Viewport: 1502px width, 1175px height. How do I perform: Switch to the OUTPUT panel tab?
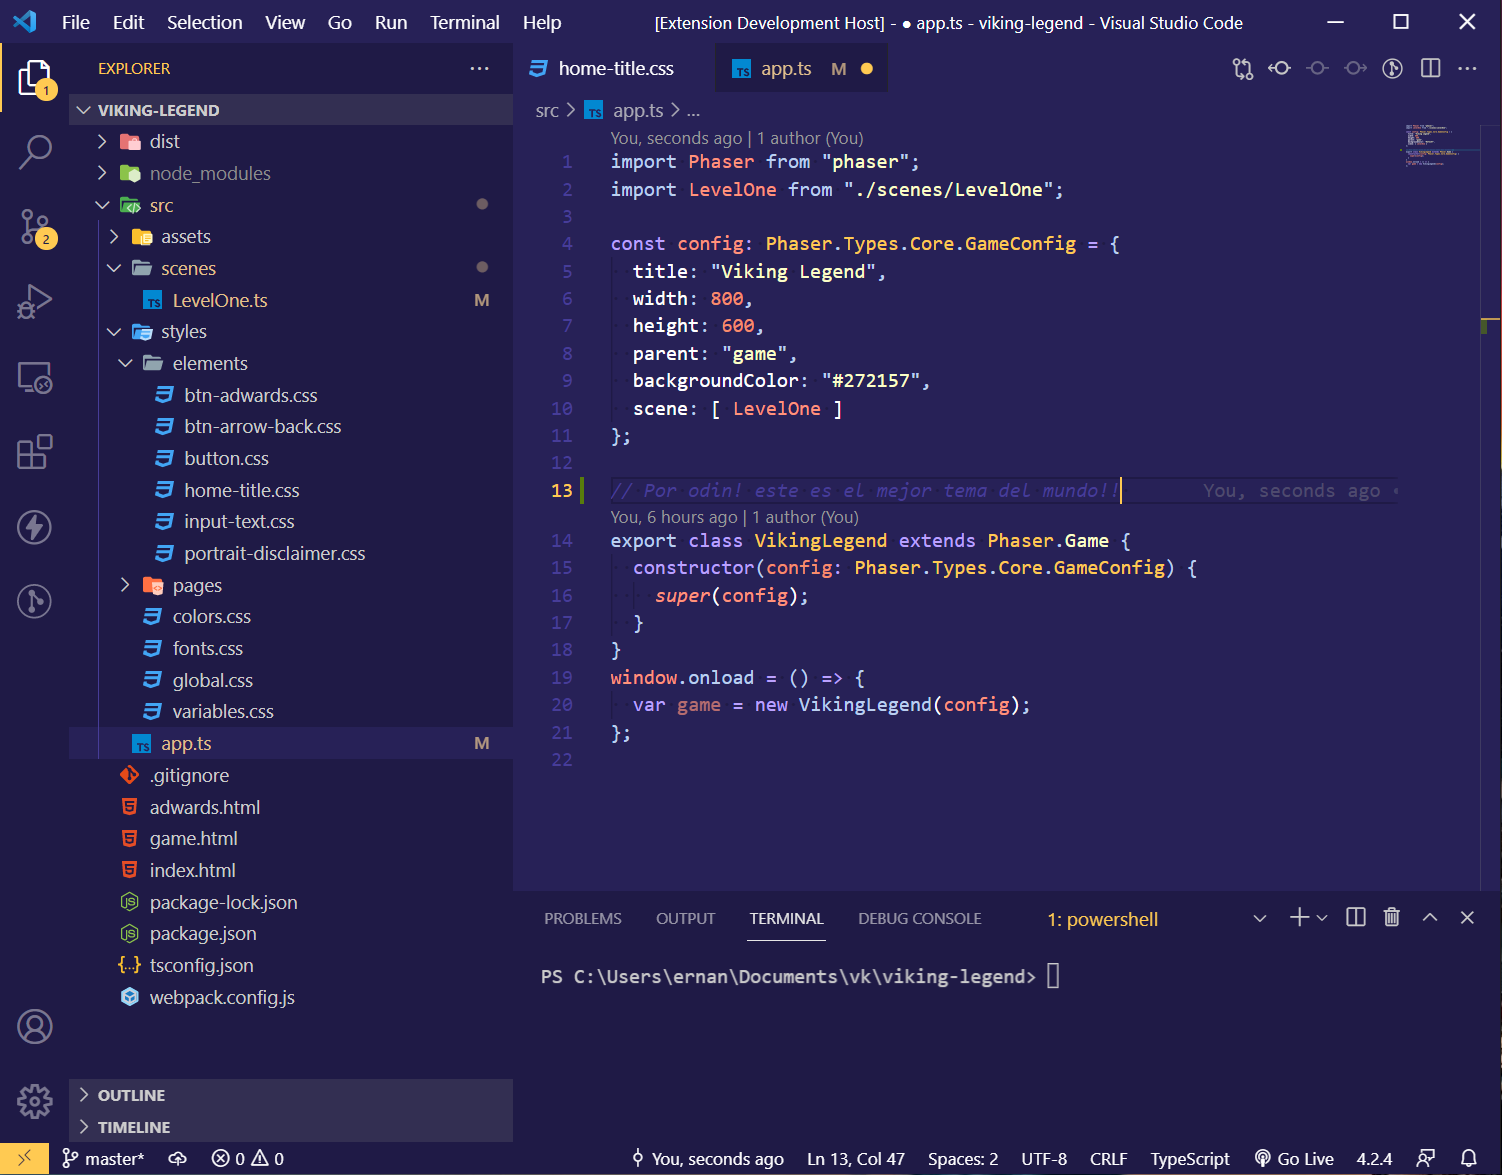686,918
